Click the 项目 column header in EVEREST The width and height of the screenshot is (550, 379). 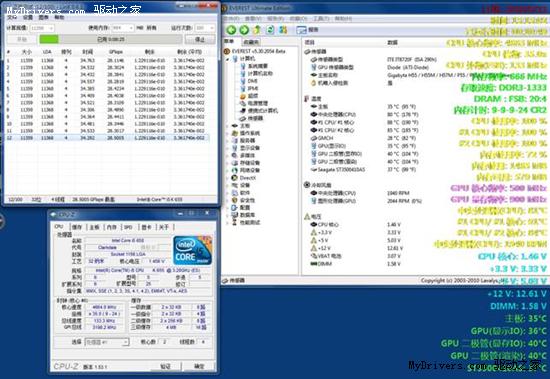310,42
